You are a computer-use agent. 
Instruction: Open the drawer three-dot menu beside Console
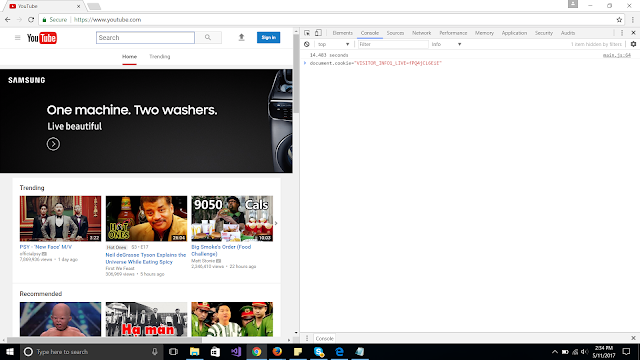click(307, 338)
